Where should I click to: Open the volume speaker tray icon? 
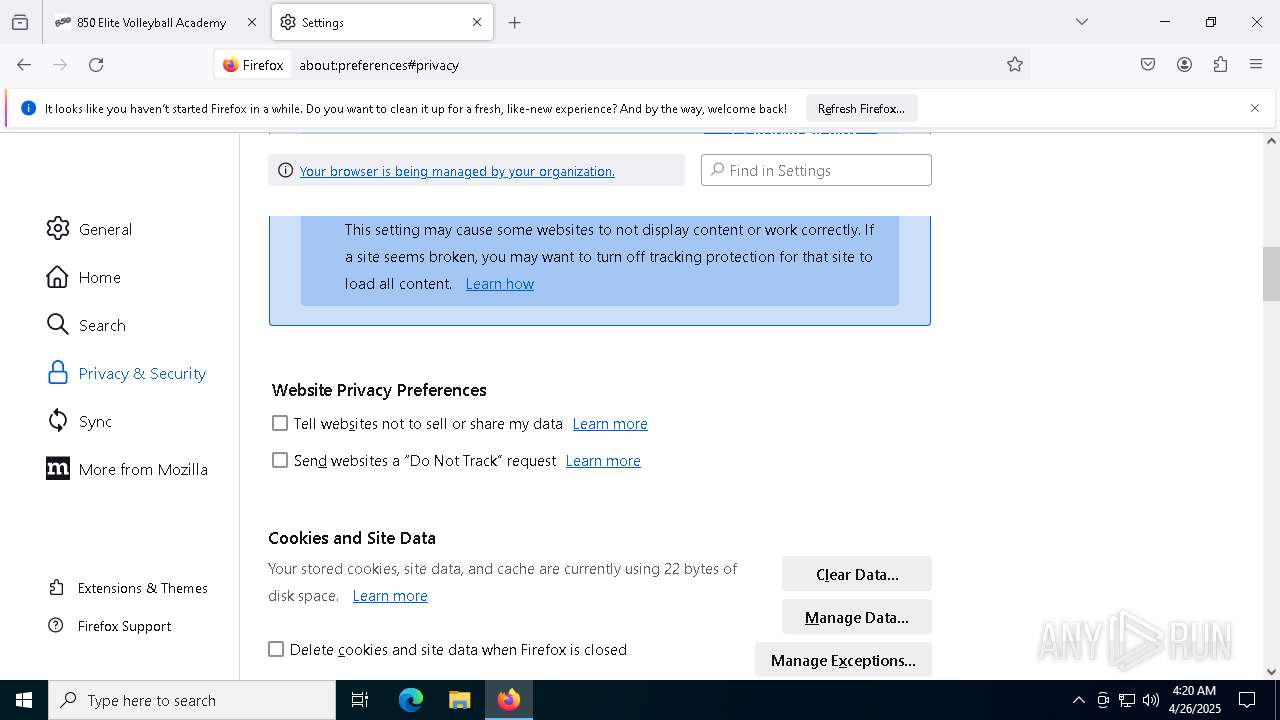[1150, 700]
